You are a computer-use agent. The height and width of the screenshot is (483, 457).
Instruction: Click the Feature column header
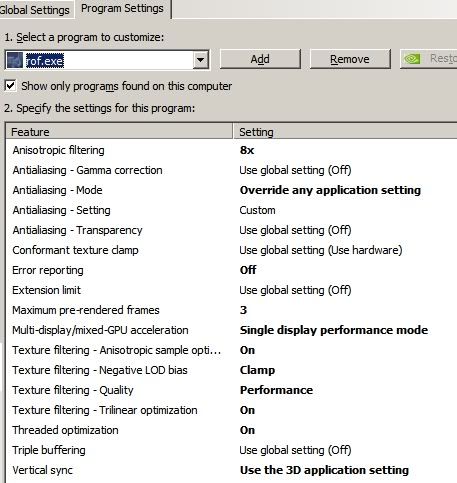tap(119, 132)
